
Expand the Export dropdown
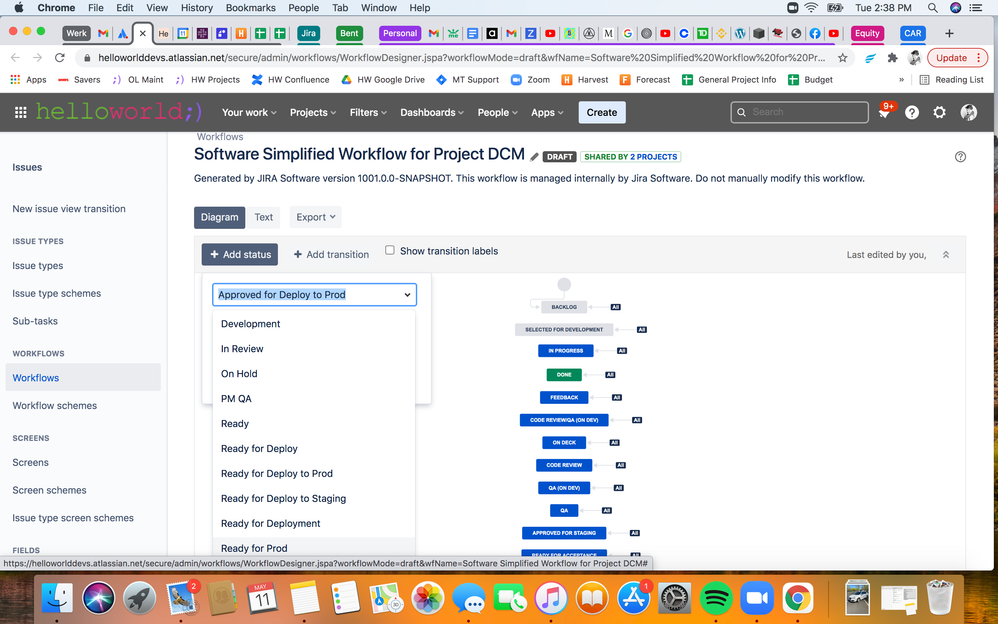(316, 217)
